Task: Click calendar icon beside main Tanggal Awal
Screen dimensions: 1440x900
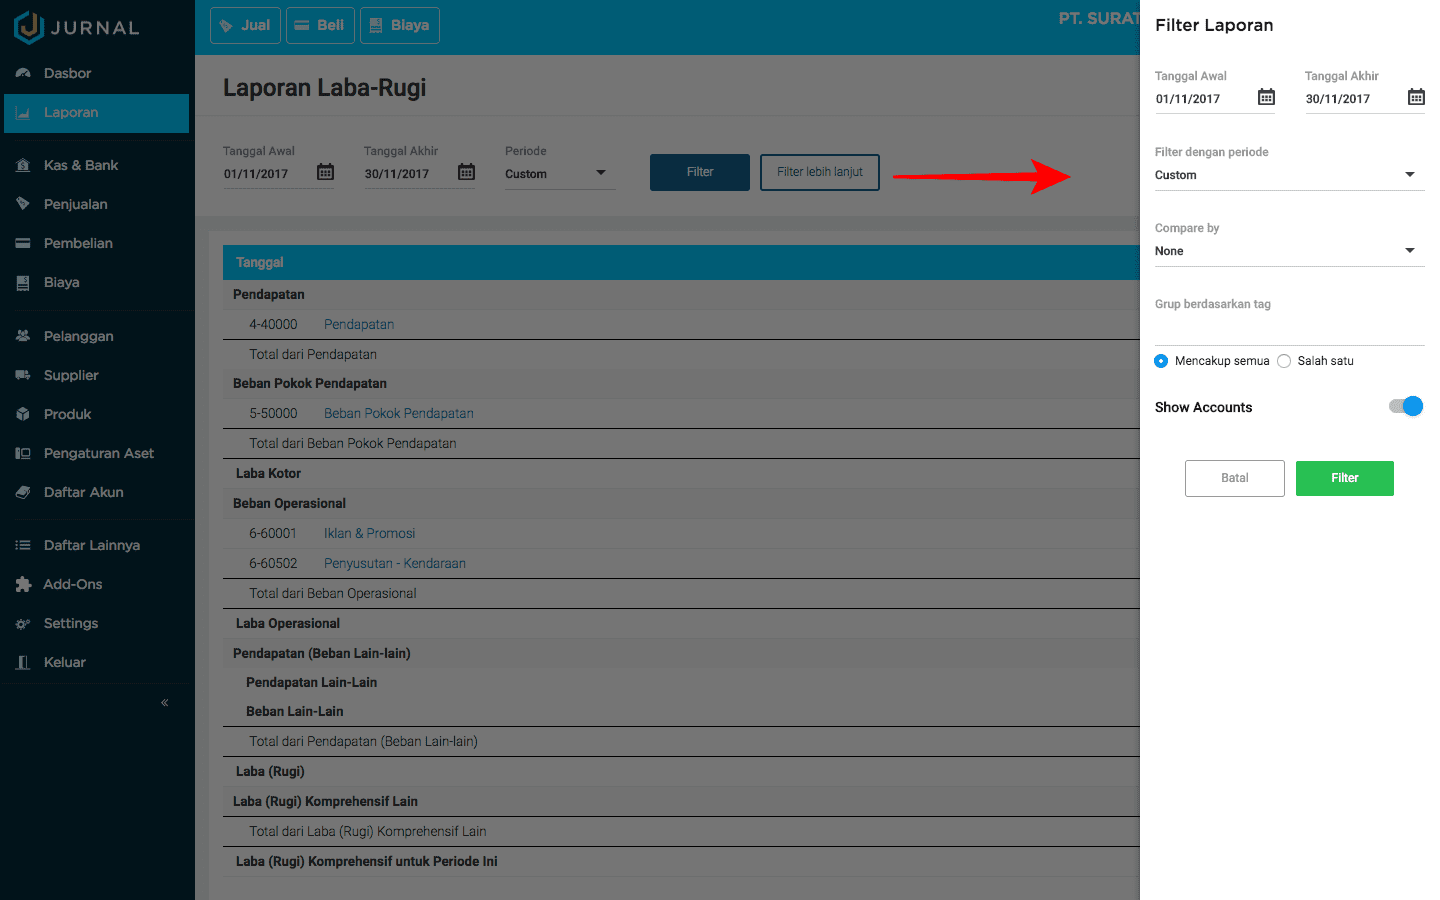Action: pyautogui.click(x=325, y=172)
